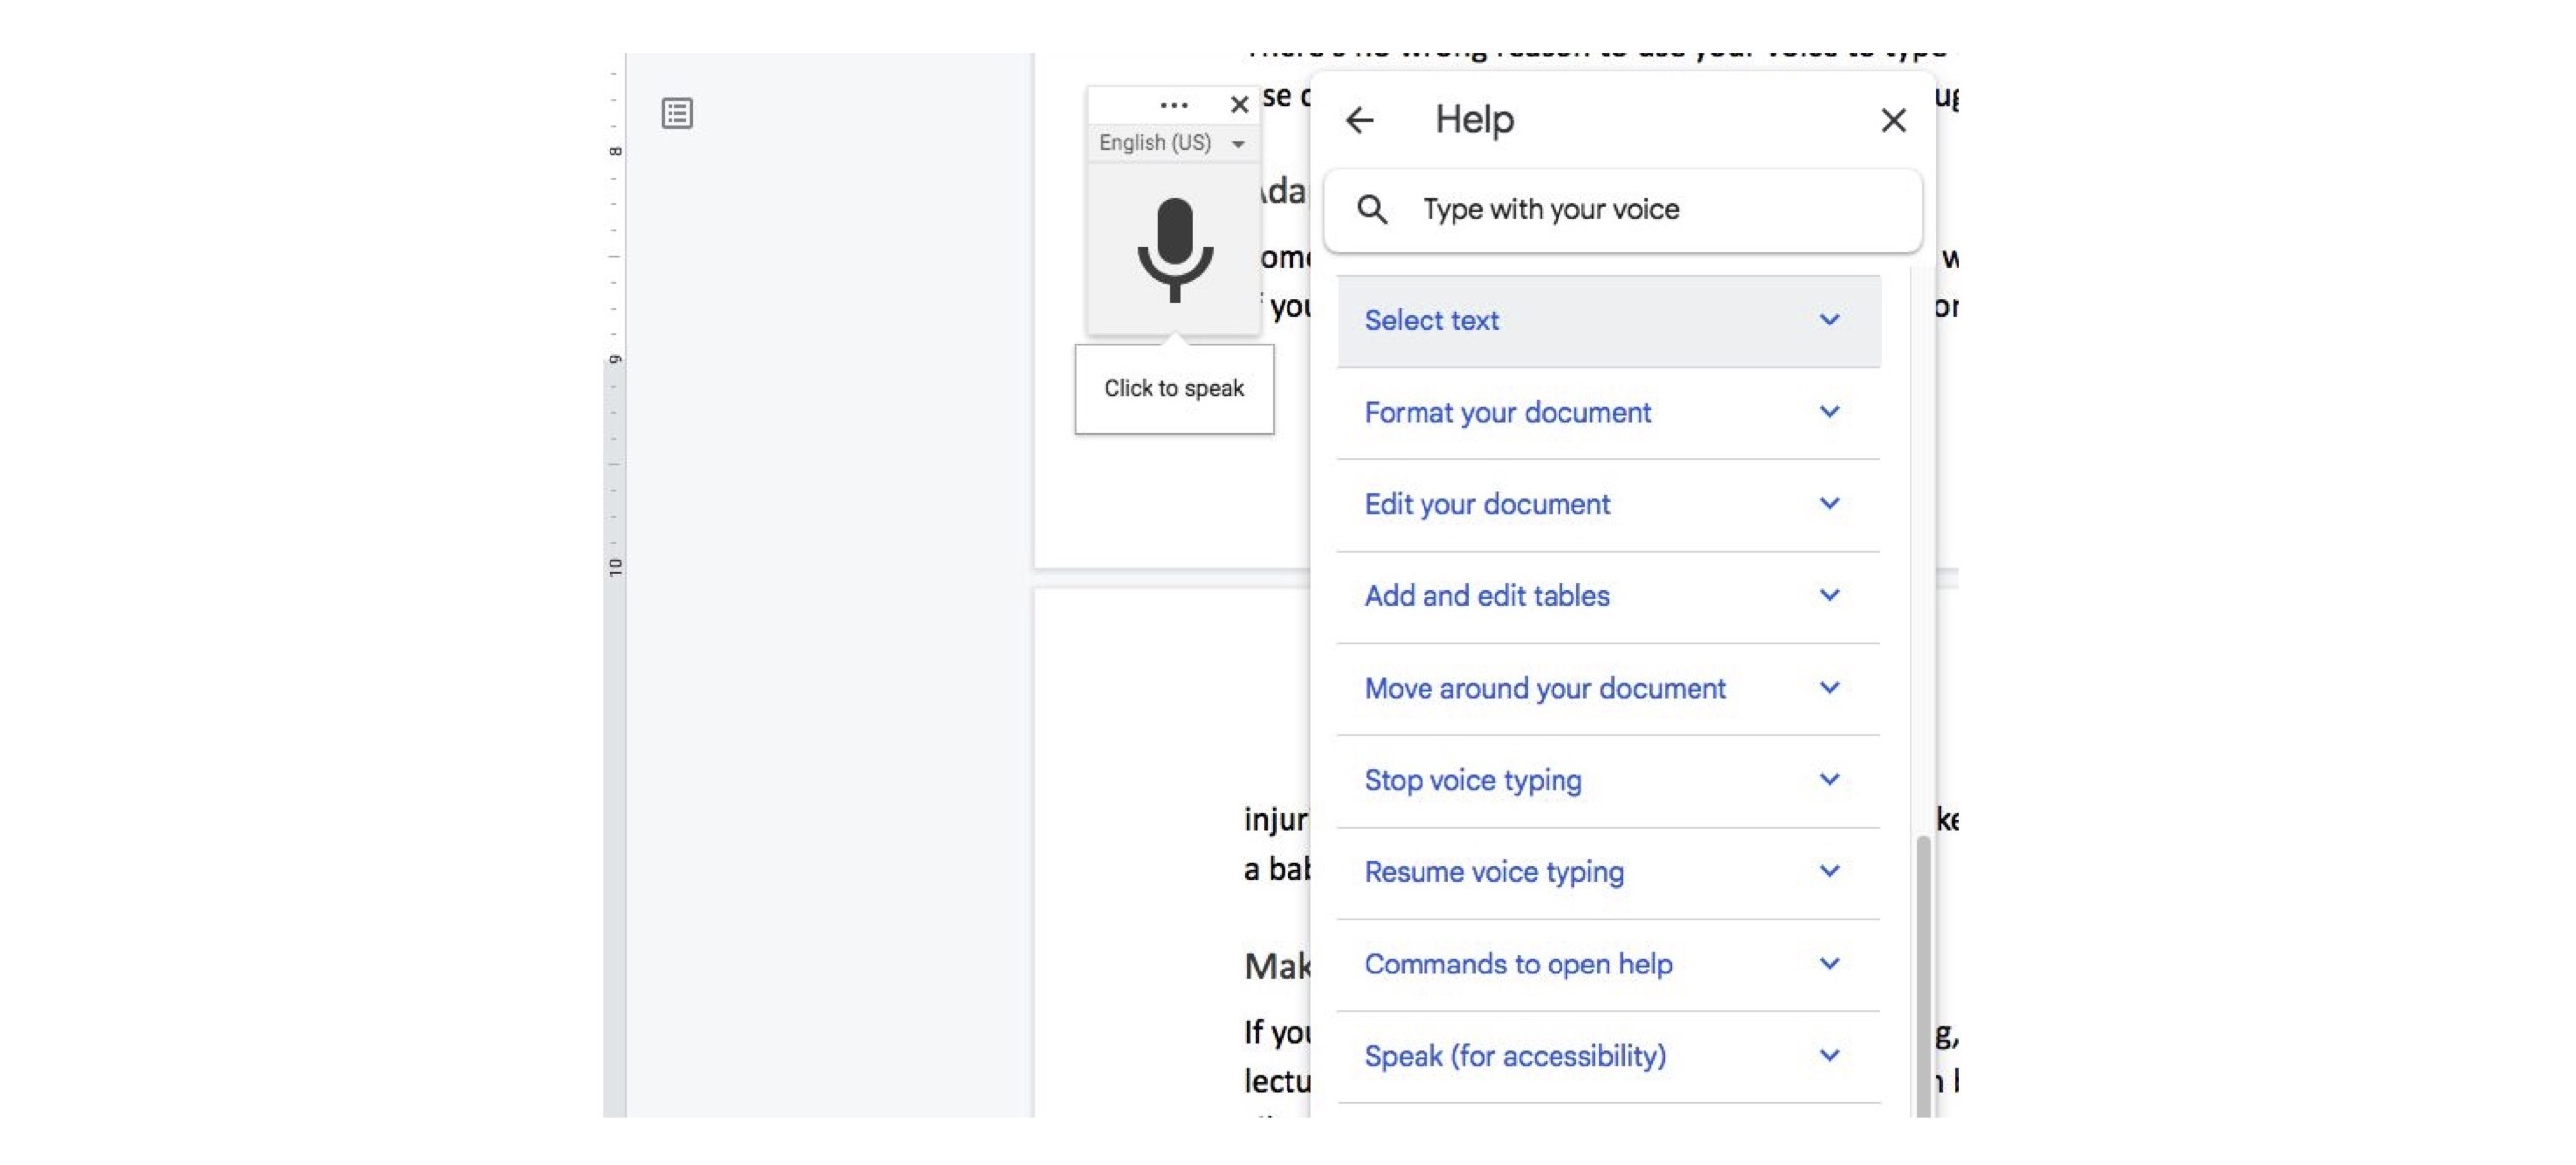Screen dimensions: 2576x1165
Task: Select the Edit your document option
Action: coord(1487,504)
